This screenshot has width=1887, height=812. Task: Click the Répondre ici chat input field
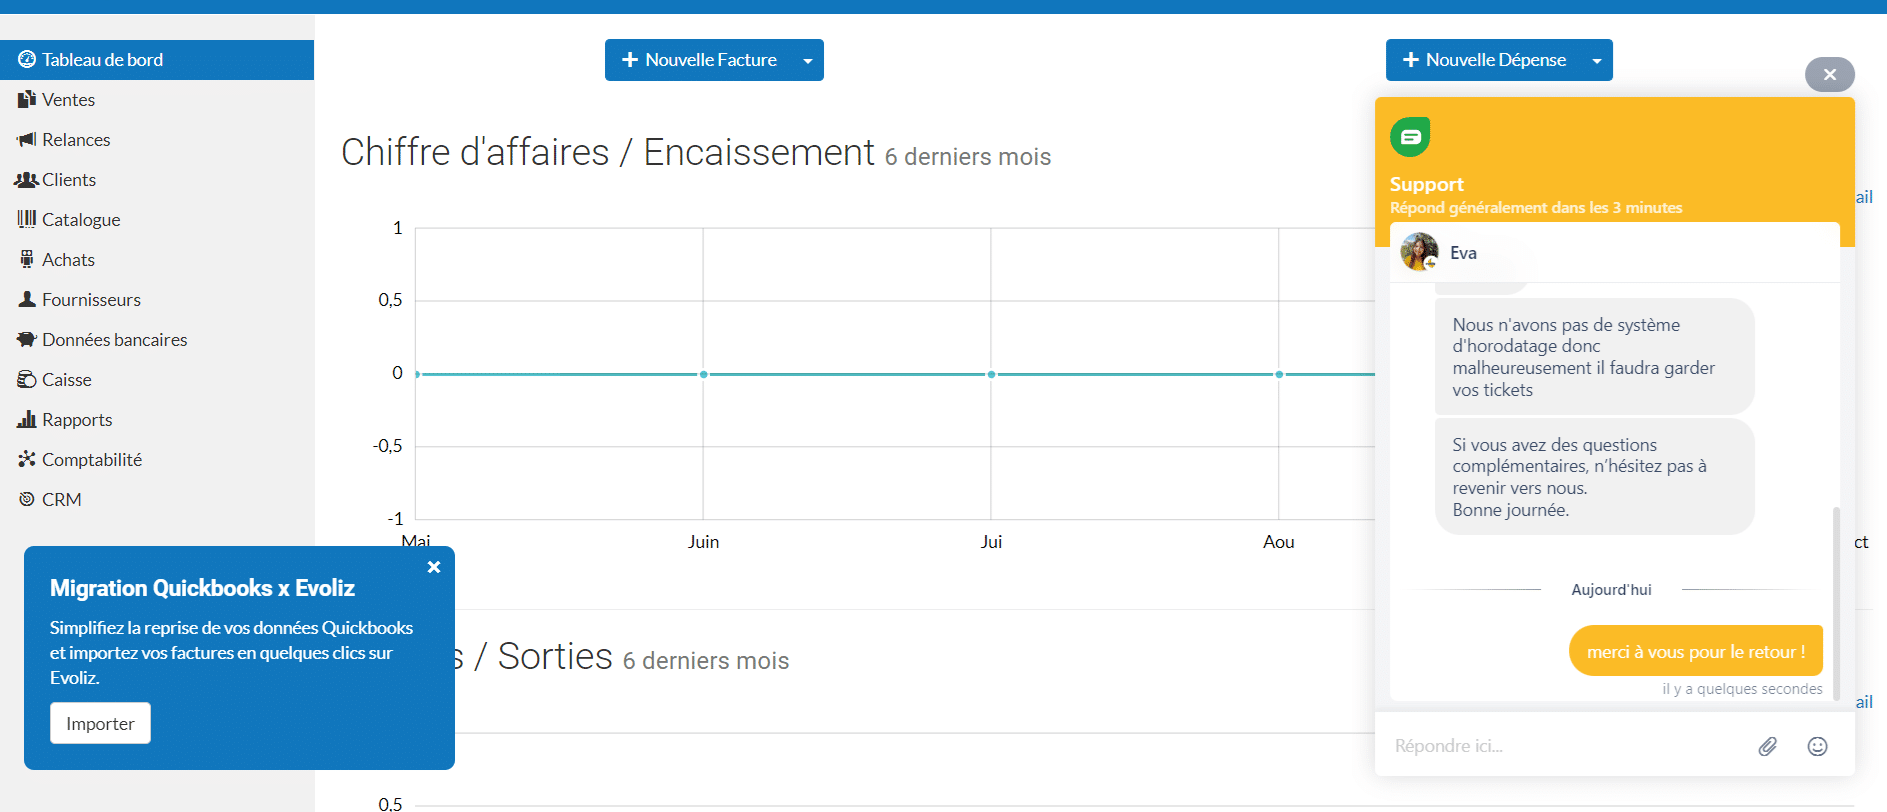1565,746
